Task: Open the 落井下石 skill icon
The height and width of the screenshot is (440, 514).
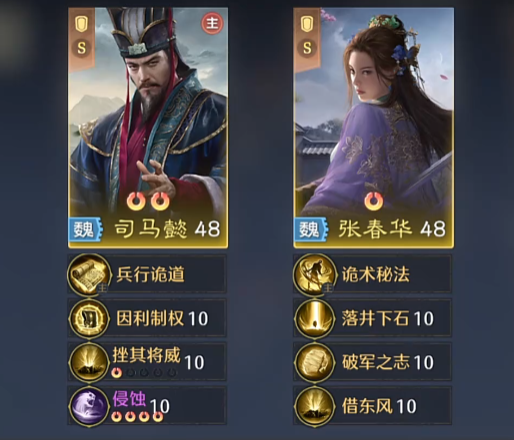Action: (x=314, y=318)
